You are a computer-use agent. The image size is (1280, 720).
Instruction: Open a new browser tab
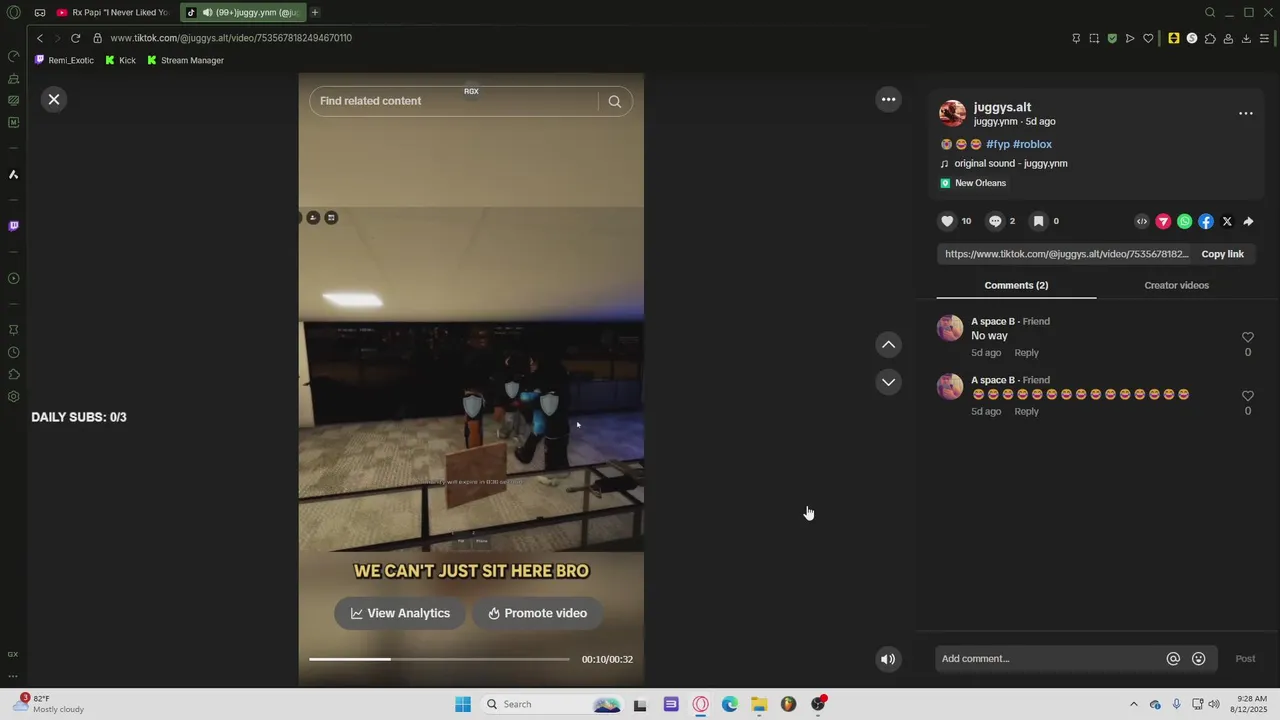click(x=315, y=12)
